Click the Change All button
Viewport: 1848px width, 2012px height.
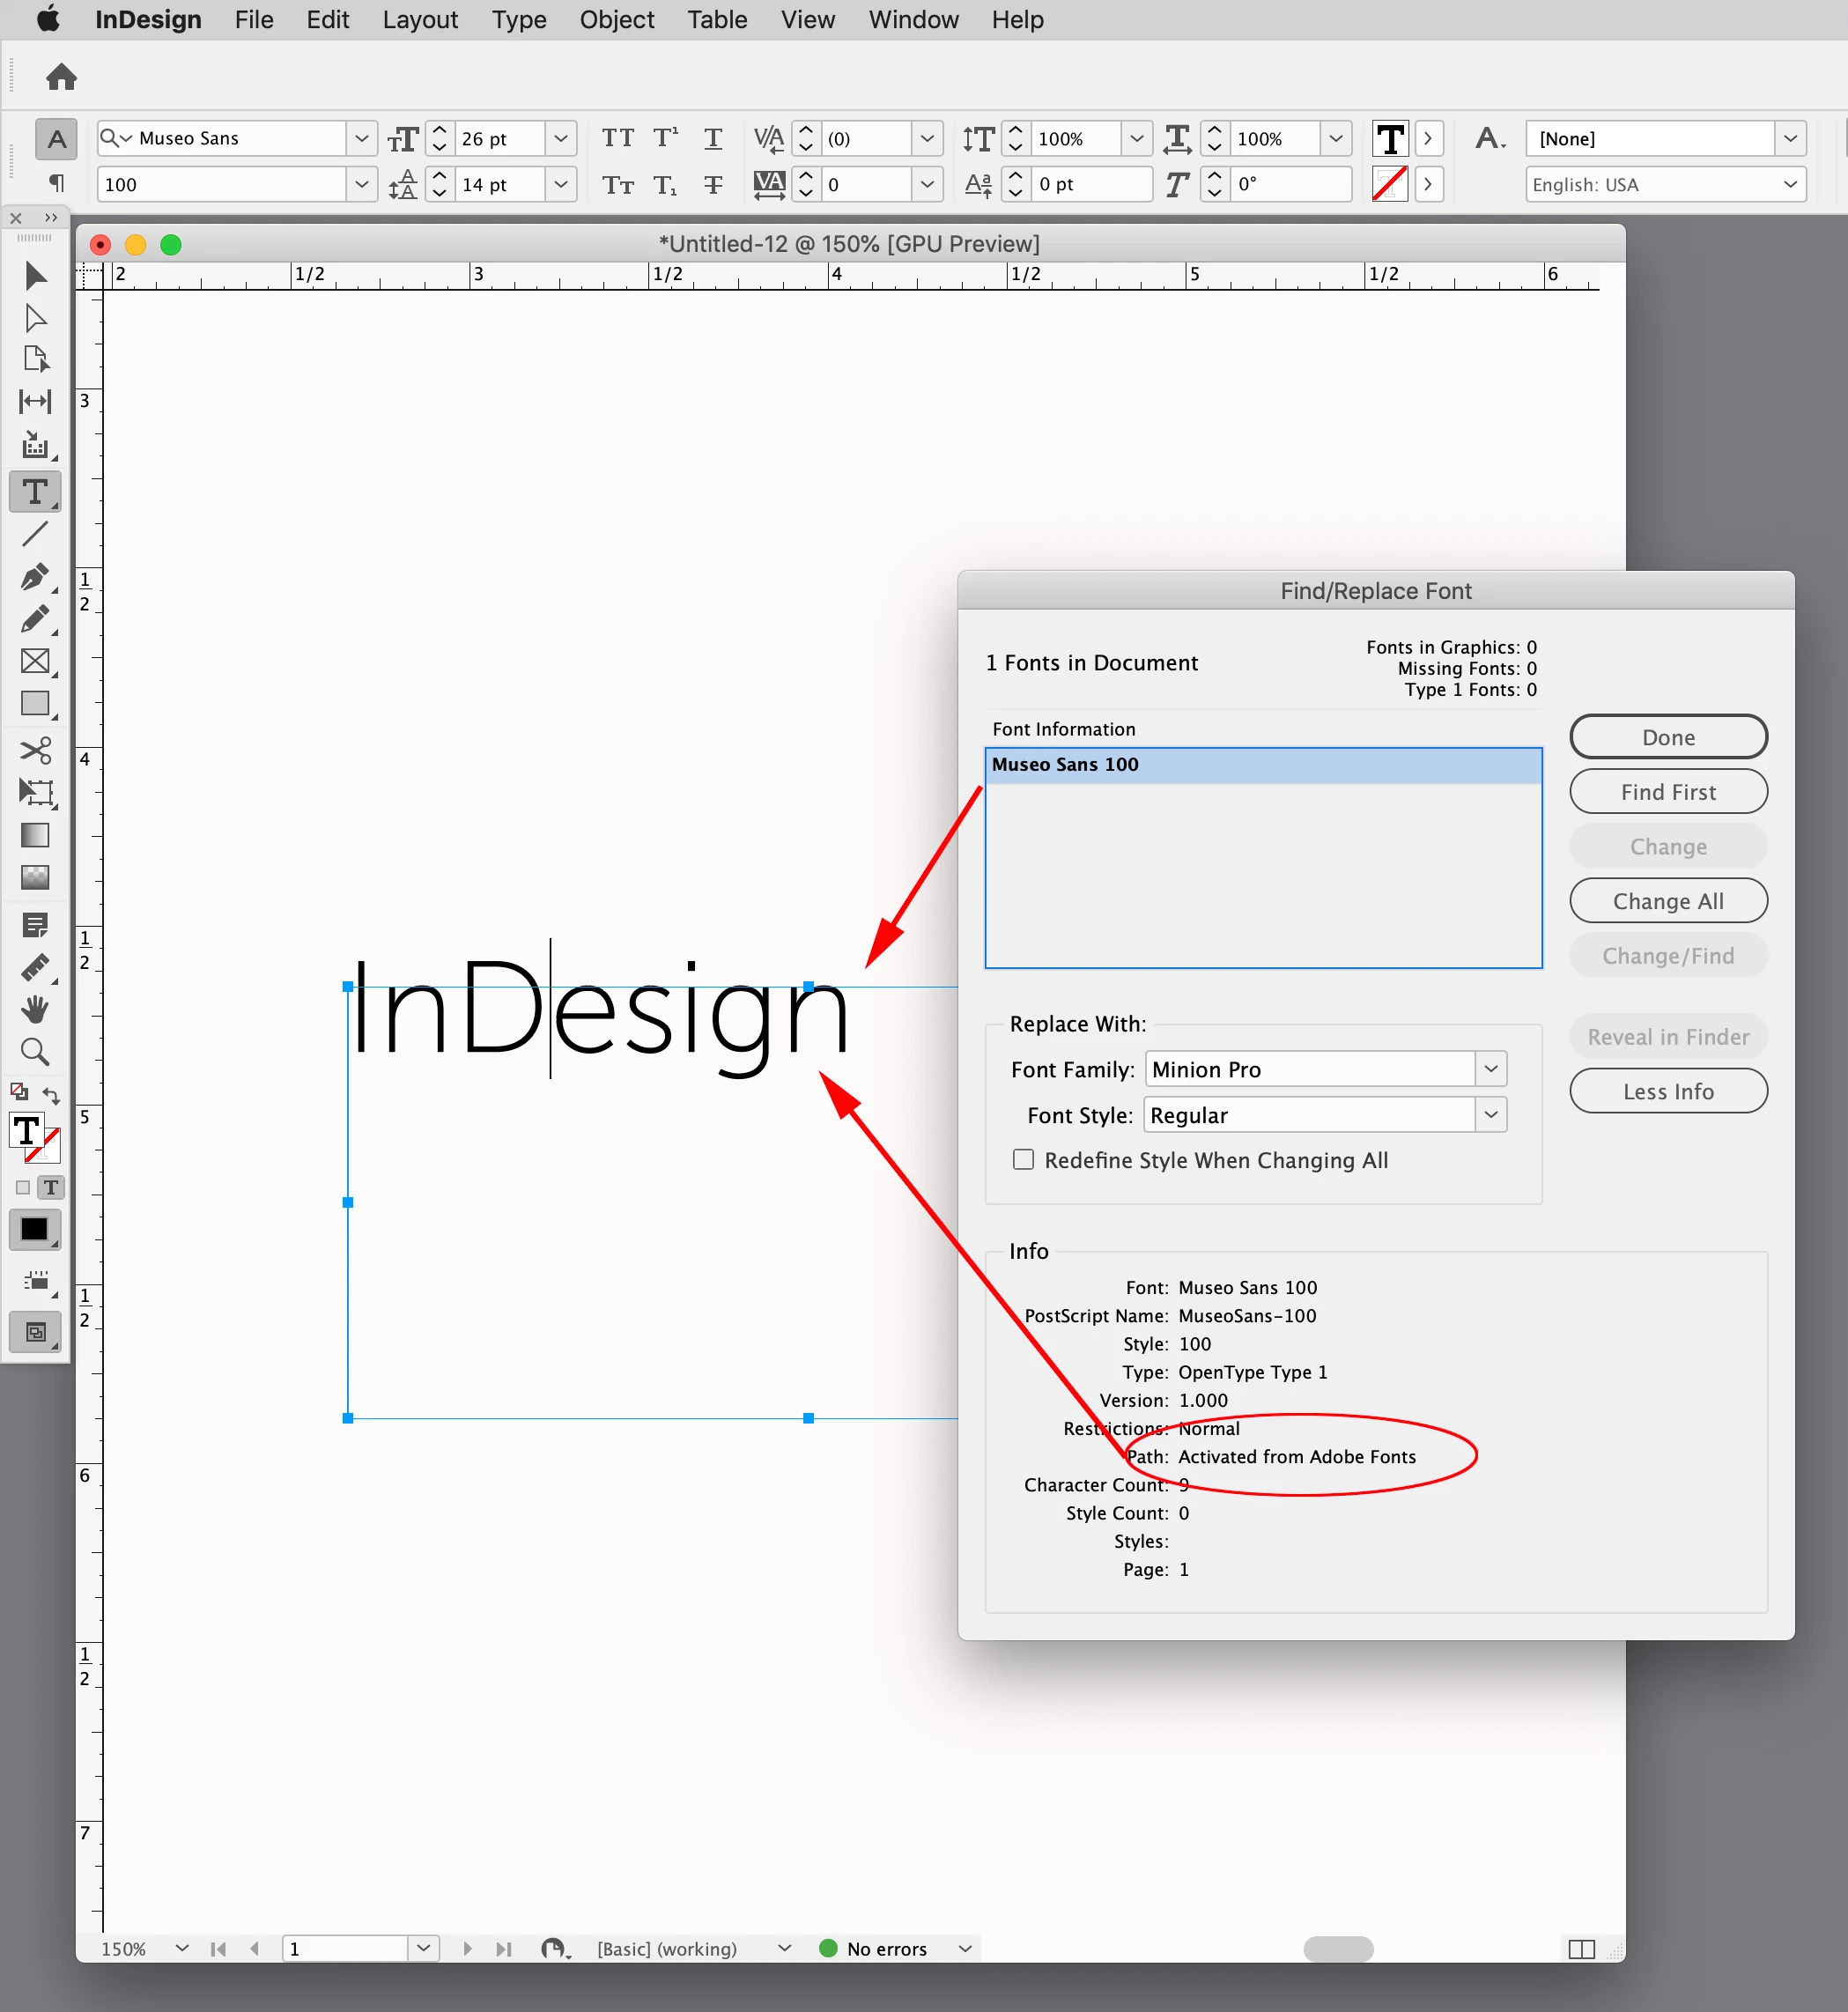(x=1667, y=901)
